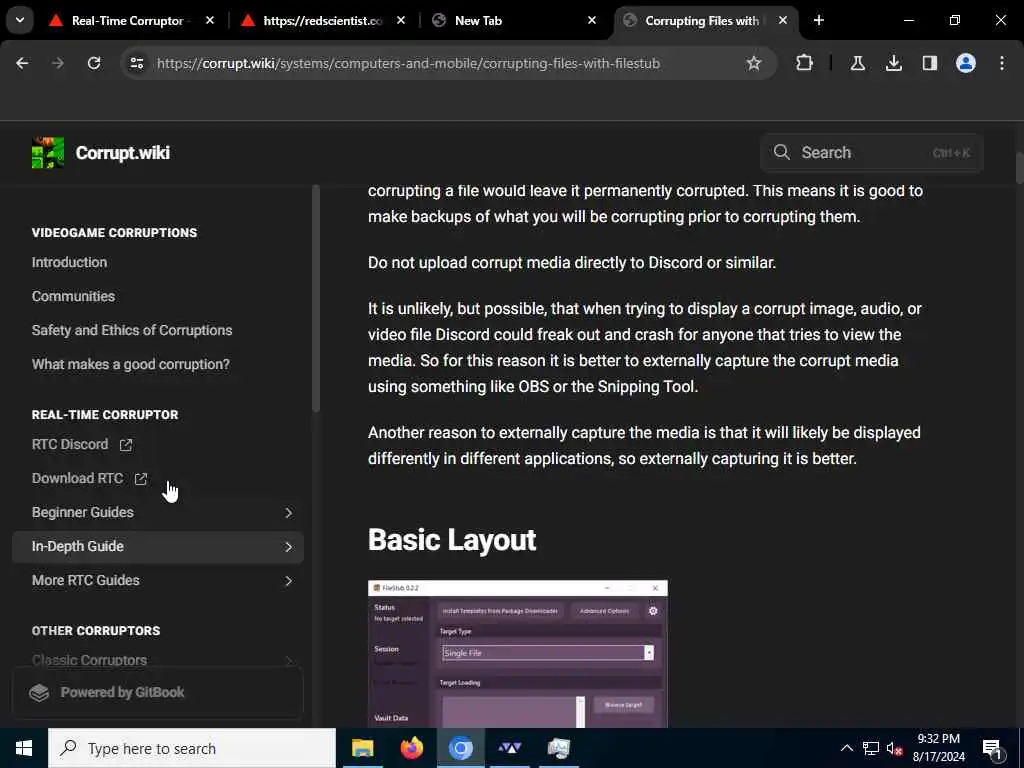The height and width of the screenshot is (768, 1024).
Task: Select the Corrupting Files with tab
Action: [x=702, y=21]
